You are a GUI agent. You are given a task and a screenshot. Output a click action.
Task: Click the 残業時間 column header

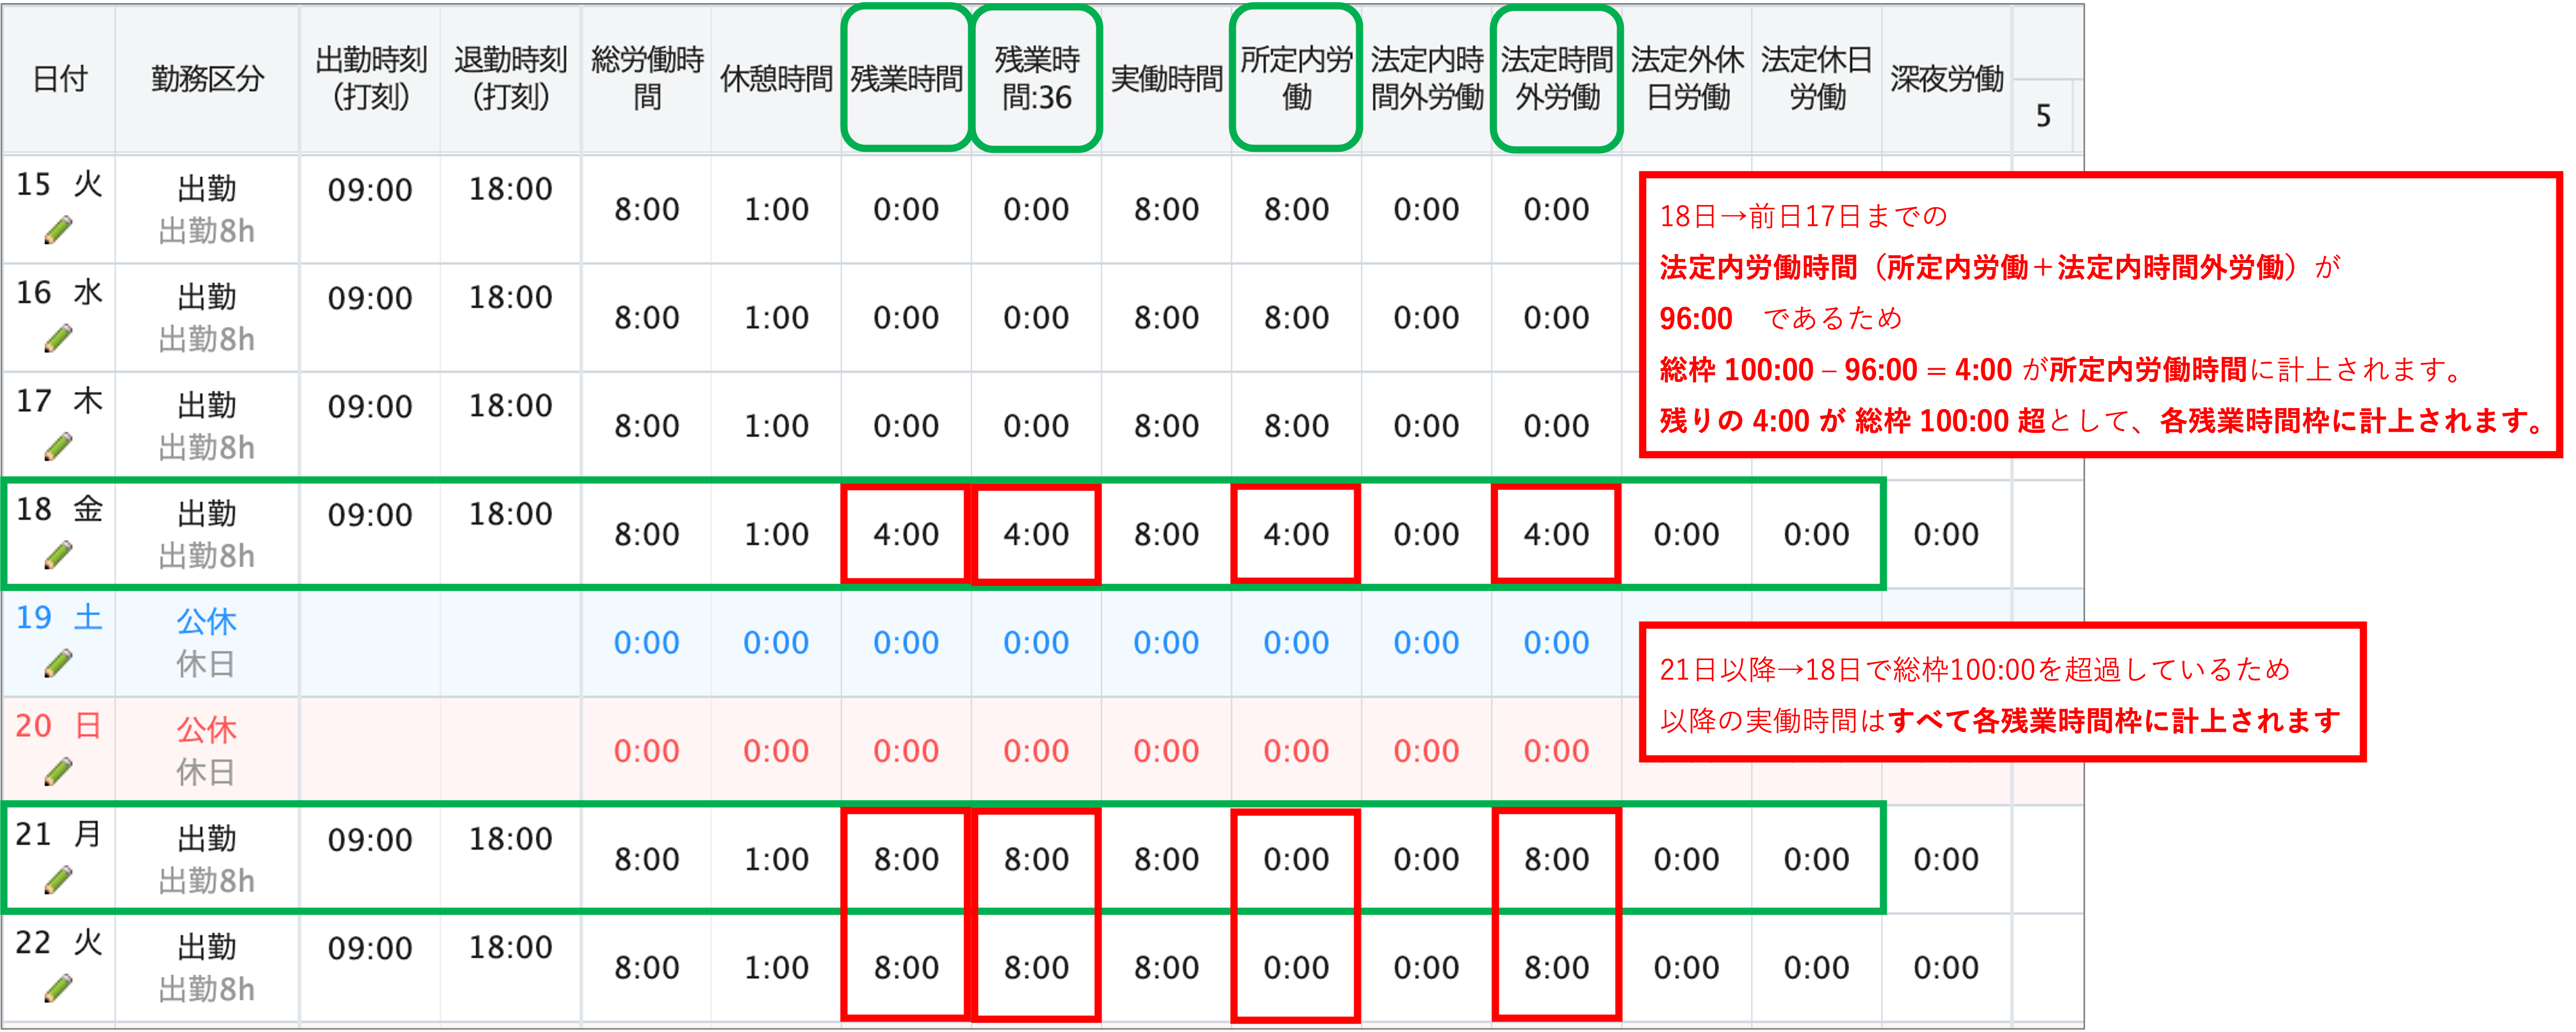907,78
